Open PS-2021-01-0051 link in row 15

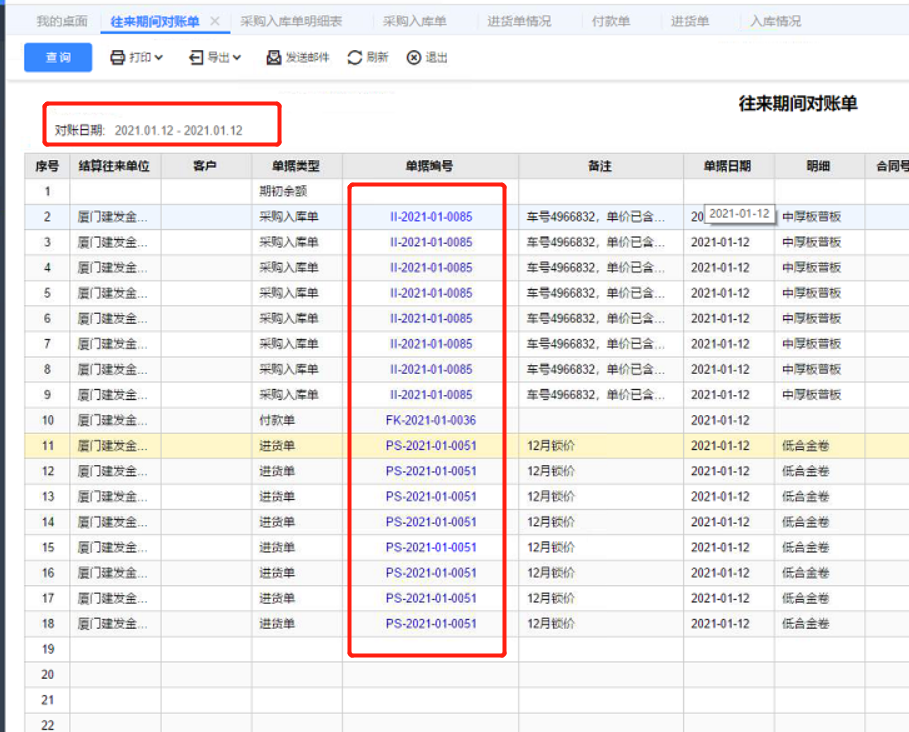[x=431, y=548]
